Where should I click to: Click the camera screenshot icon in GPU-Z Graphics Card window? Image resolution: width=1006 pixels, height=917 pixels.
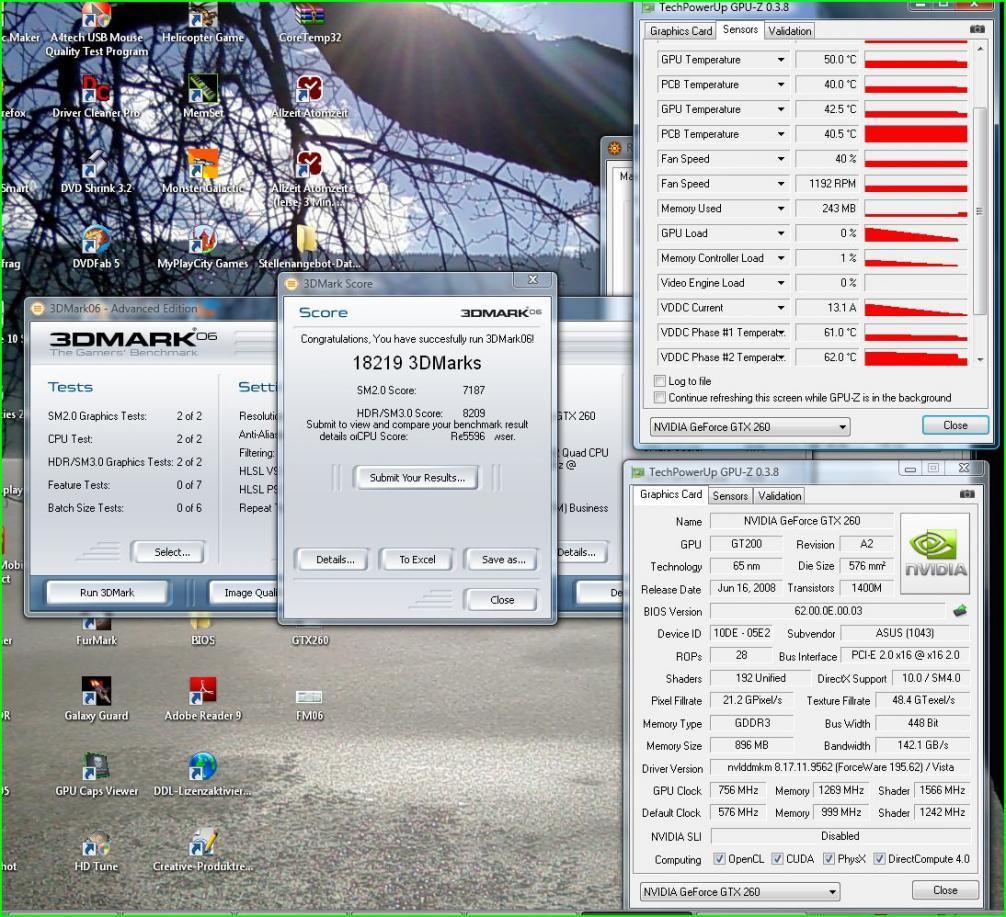(x=967, y=494)
